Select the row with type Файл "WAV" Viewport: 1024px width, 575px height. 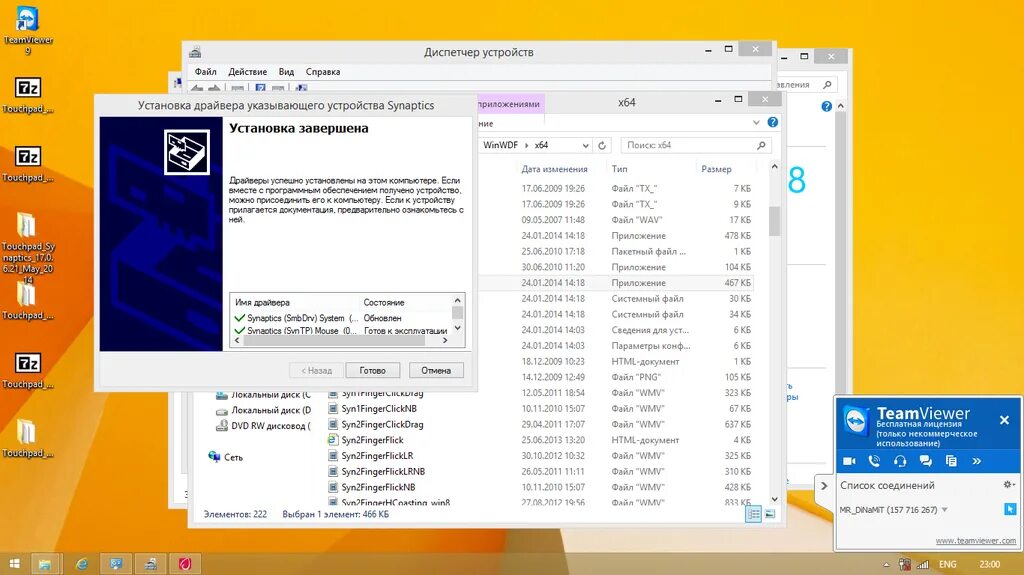tap(616, 220)
